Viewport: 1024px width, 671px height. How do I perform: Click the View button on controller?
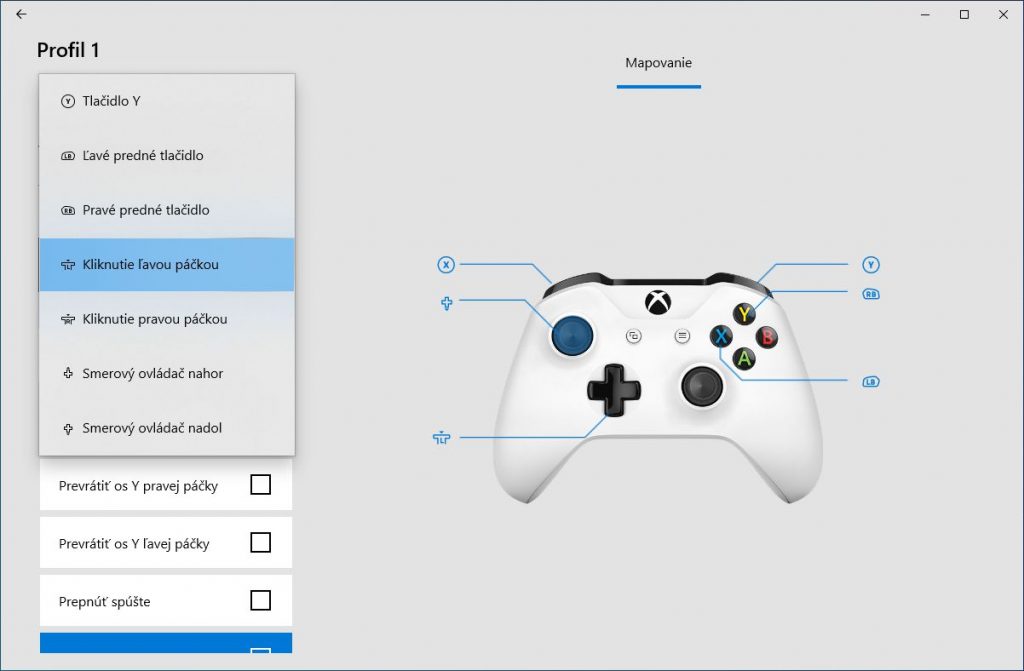(633, 336)
